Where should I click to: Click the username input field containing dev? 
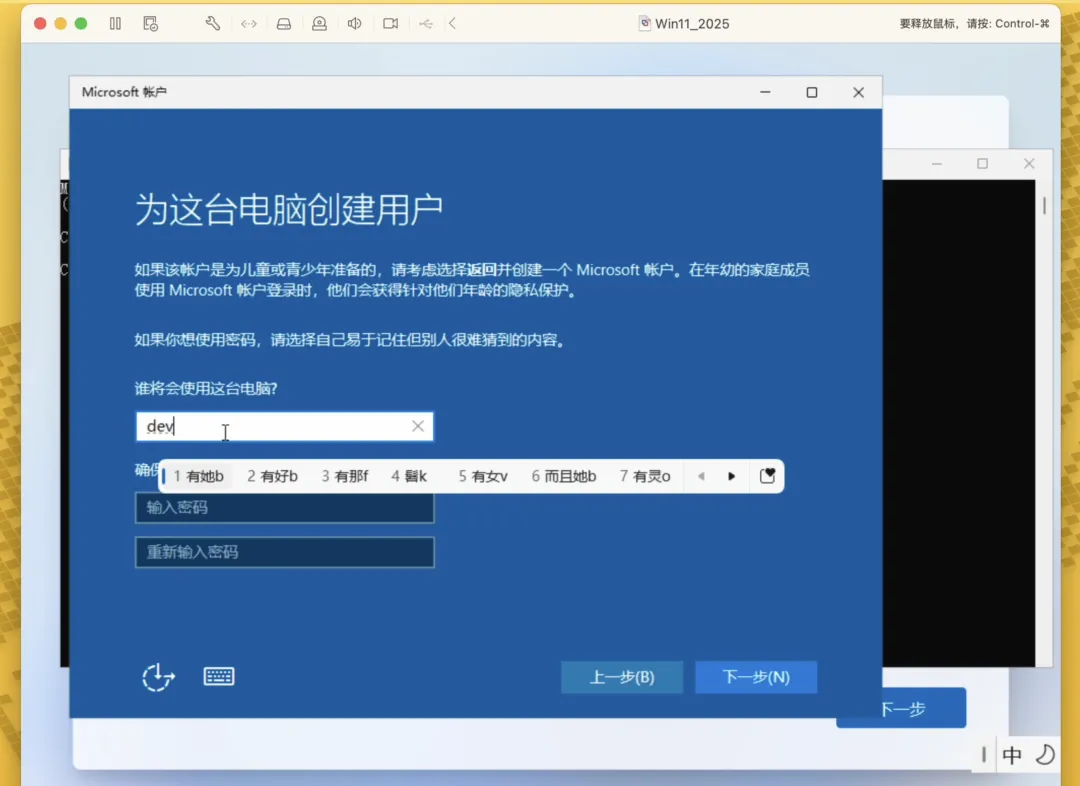tap(284, 426)
